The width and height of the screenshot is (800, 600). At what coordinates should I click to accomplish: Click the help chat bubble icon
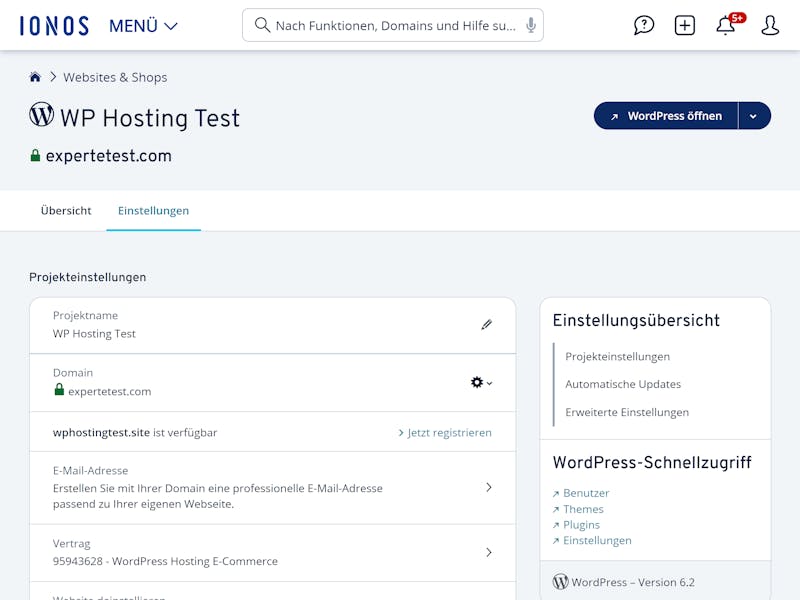(644, 26)
